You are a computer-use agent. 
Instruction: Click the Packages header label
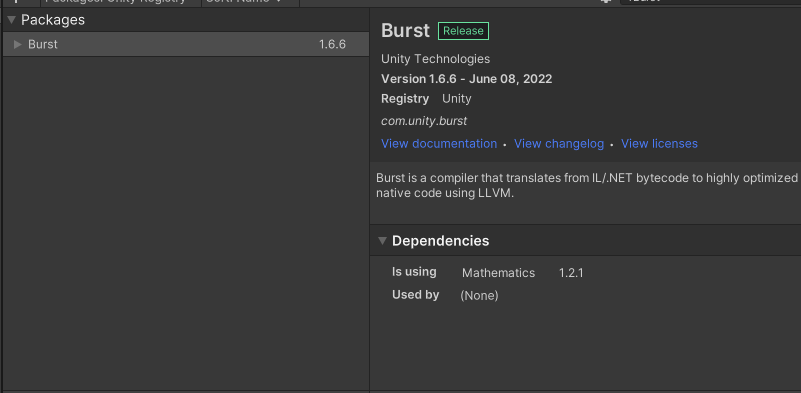53,20
